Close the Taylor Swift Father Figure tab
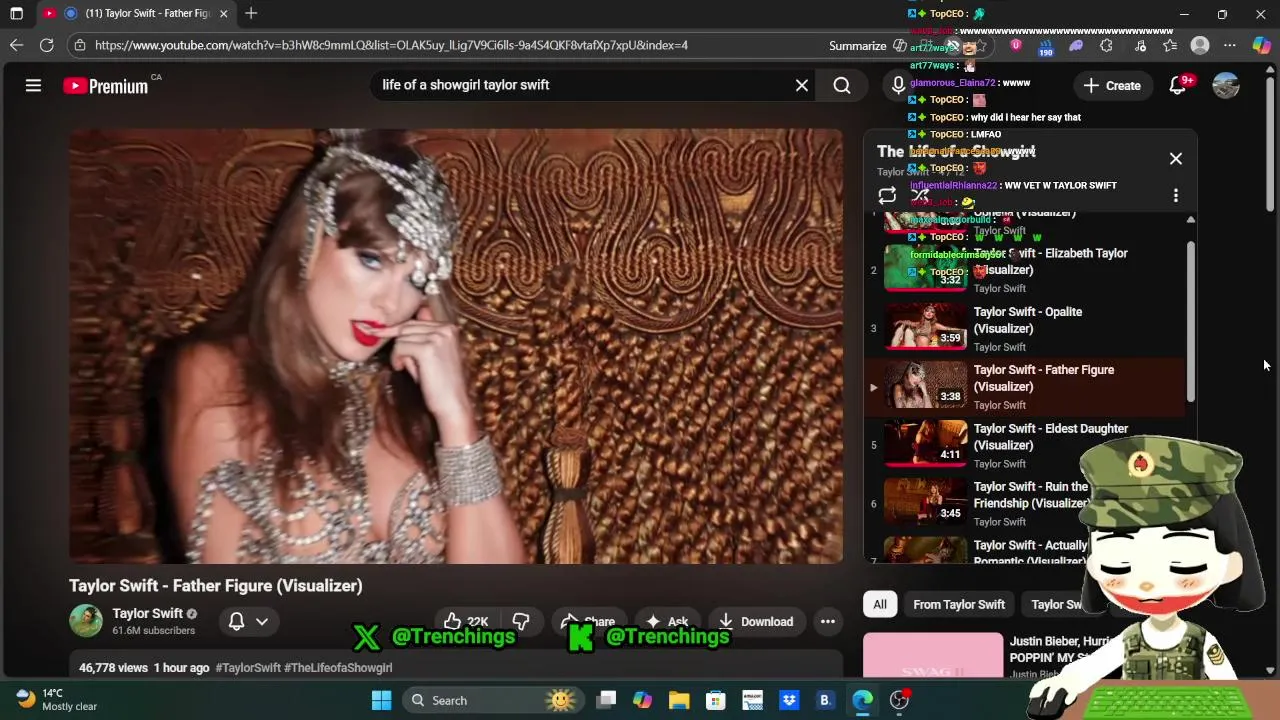 pyautogui.click(x=223, y=14)
